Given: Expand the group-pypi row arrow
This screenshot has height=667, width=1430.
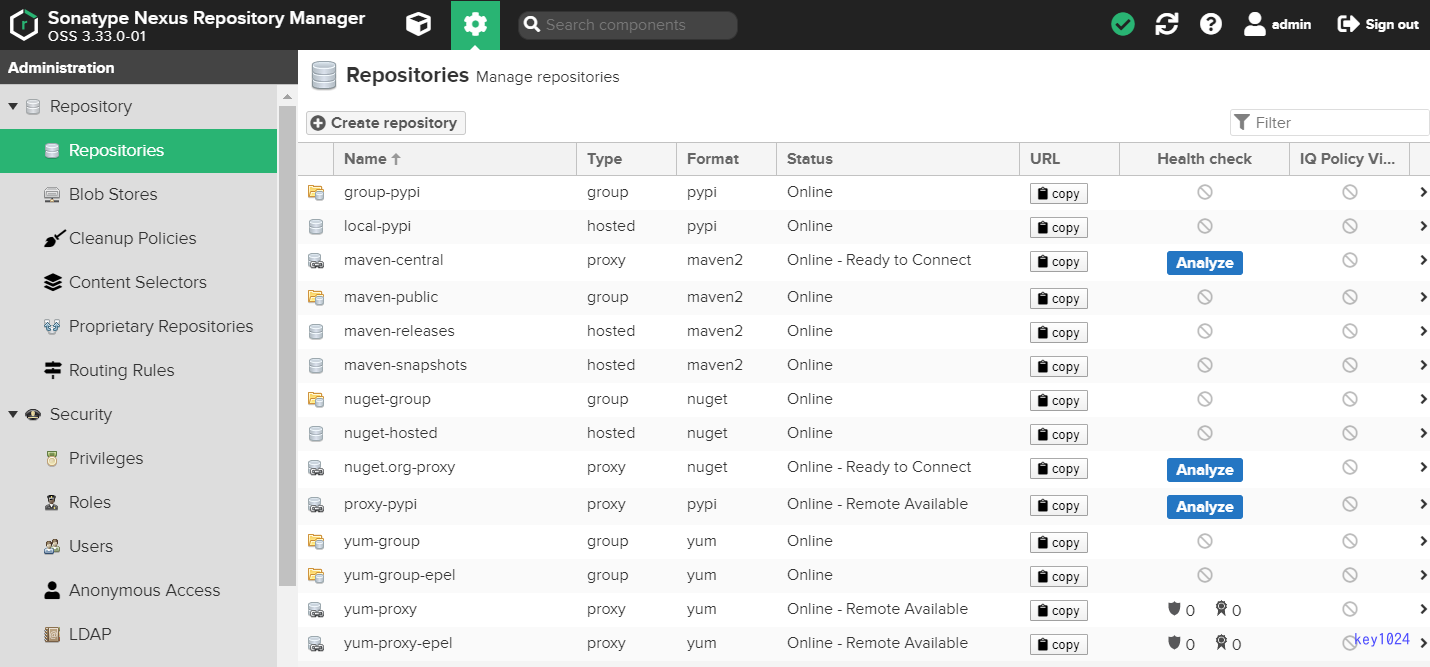Looking at the screenshot, I should [x=1423, y=192].
